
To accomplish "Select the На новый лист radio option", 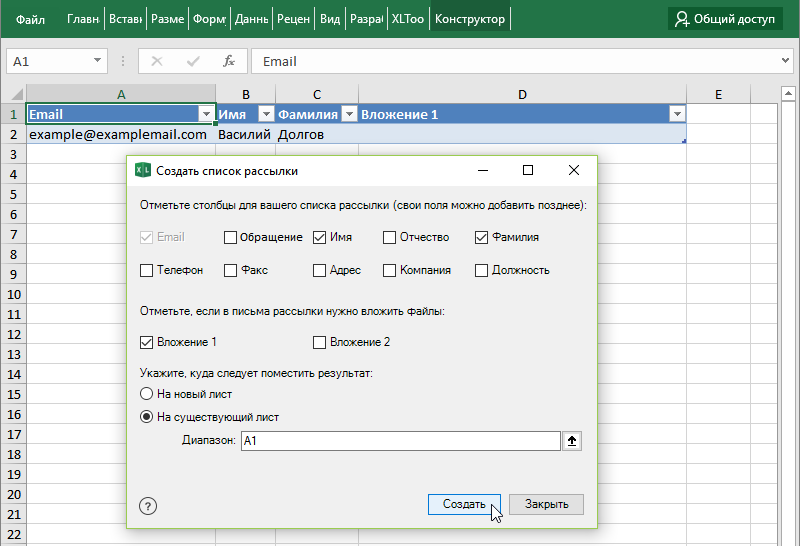I will coord(147,394).
